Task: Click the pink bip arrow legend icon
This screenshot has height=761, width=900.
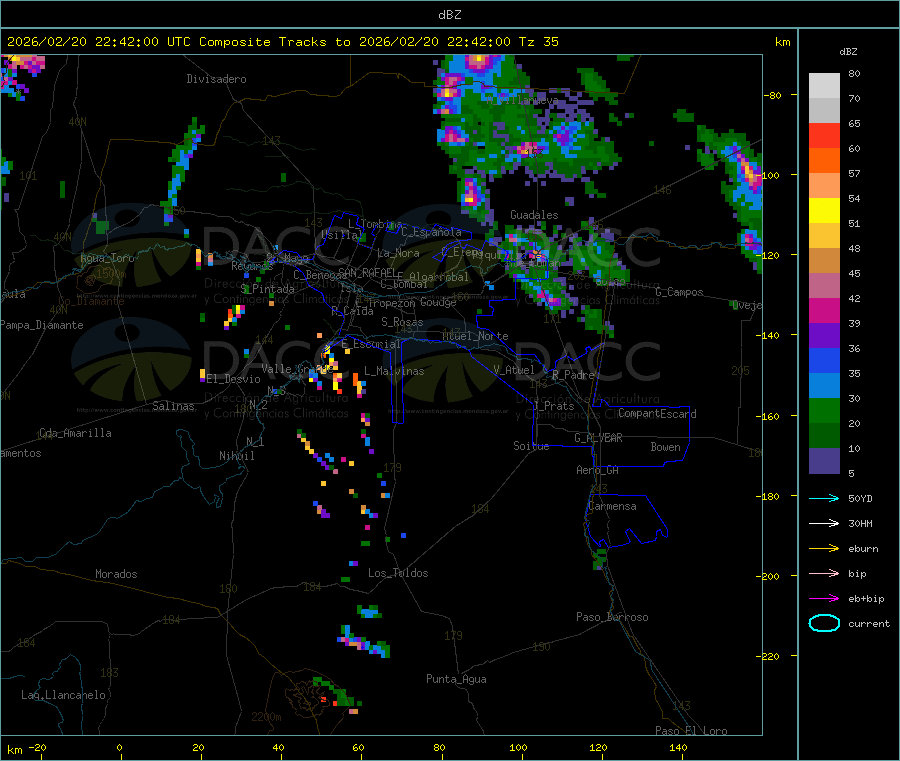Action: 824,573
